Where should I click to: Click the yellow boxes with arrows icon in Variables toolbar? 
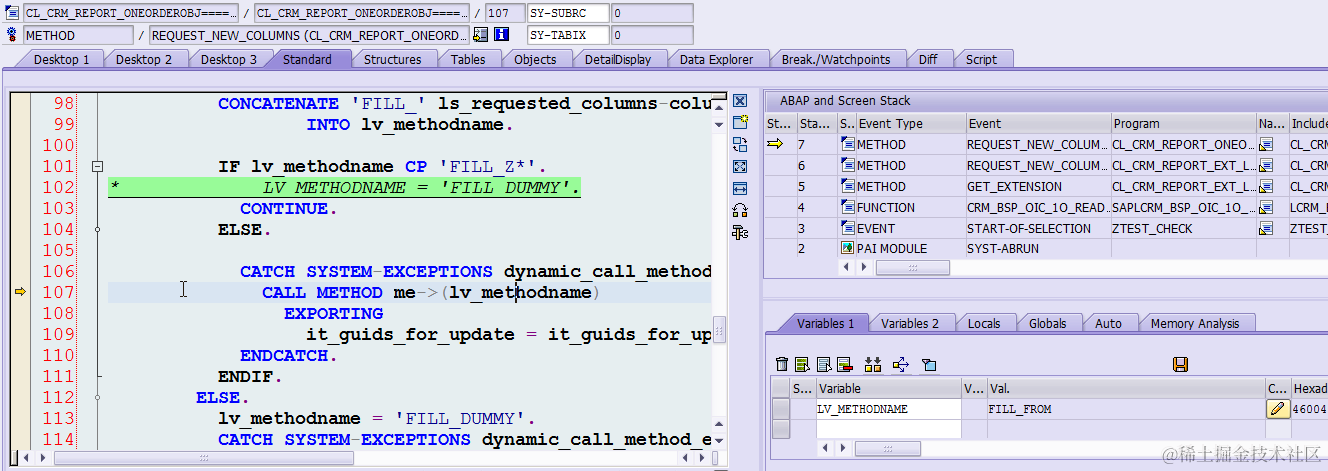pos(873,364)
